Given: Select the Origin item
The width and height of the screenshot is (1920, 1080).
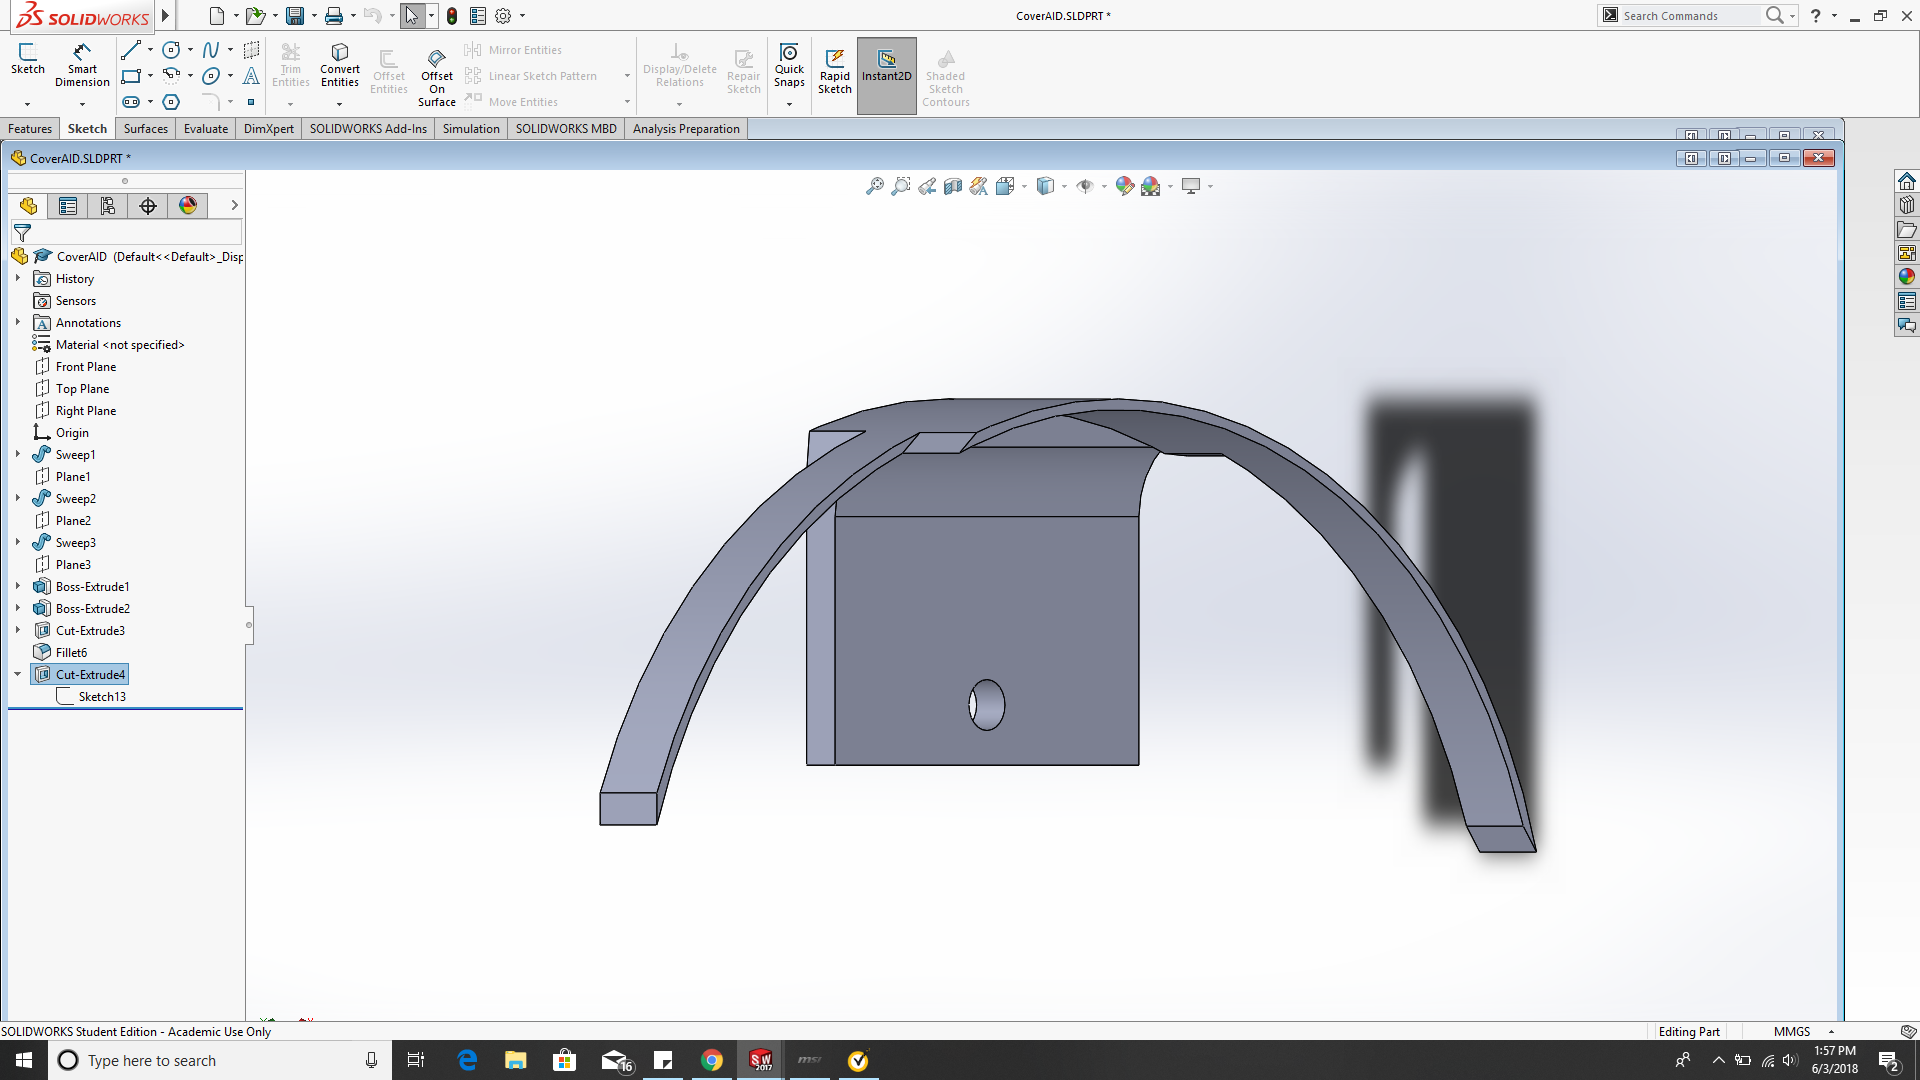Looking at the screenshot, I should (72, 433).
